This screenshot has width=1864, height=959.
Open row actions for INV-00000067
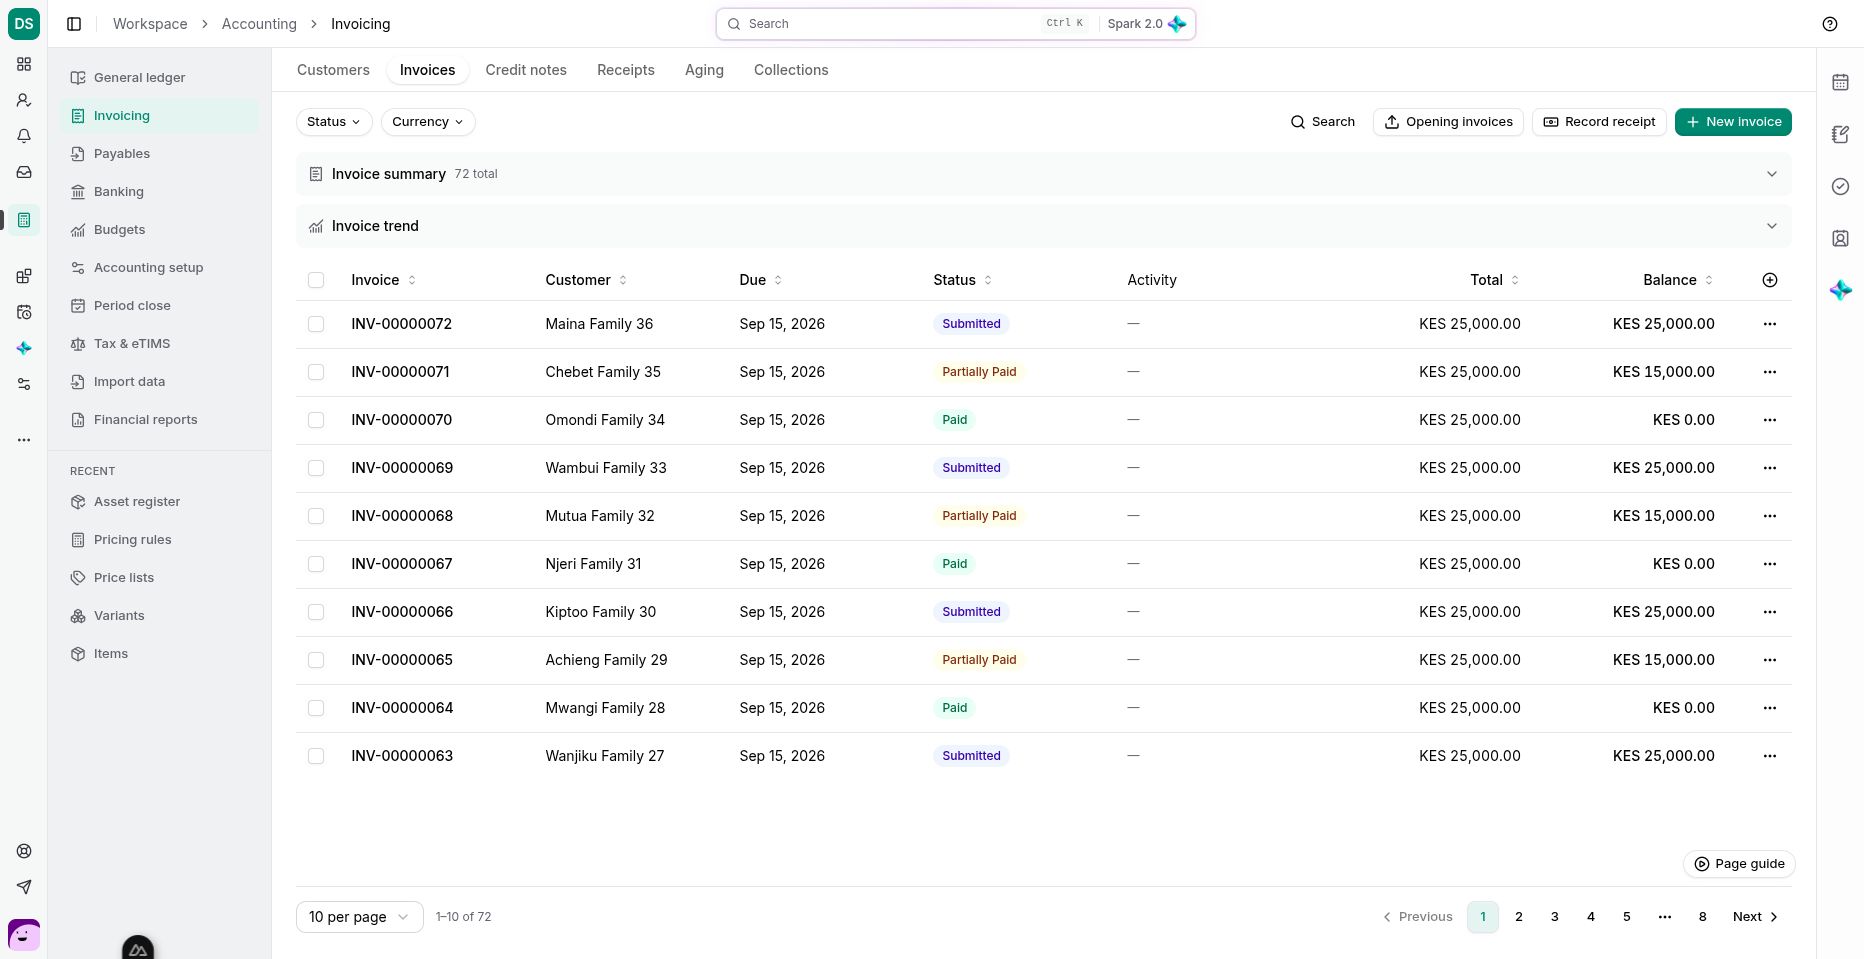1770,564
